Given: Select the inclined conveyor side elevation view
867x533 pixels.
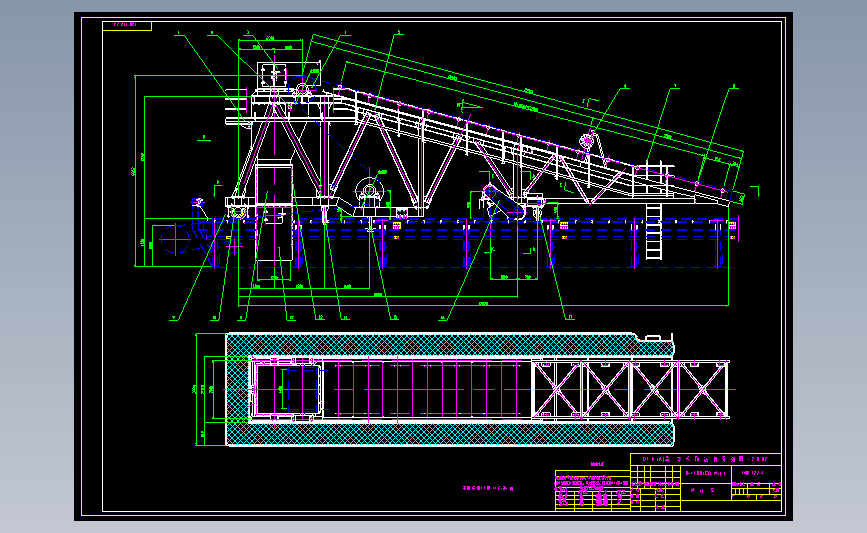Looking at the screenshot, I should click(440, 177).
